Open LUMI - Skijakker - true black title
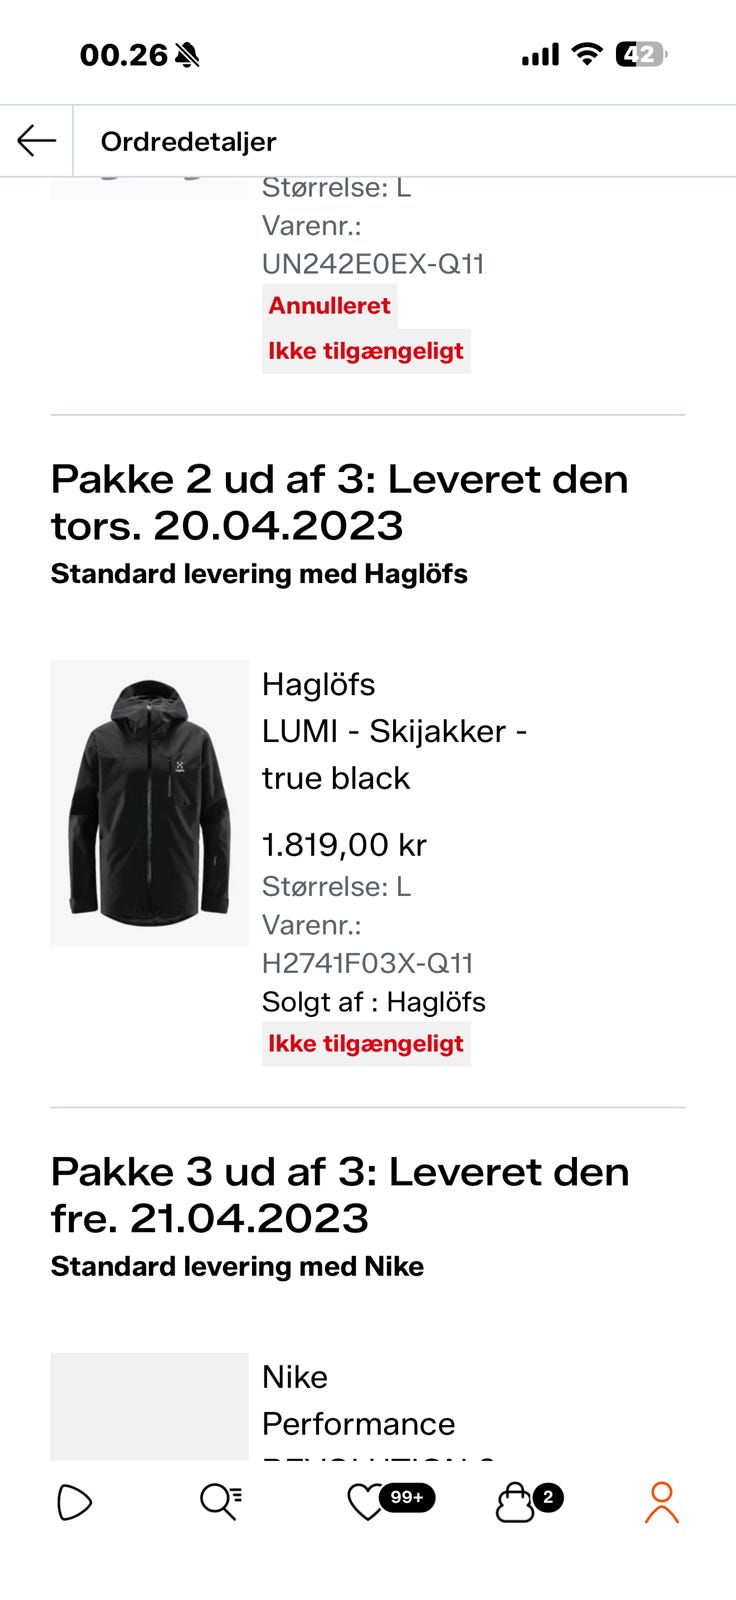This screenshot has height=1600, width=736. tap(394, 754)
